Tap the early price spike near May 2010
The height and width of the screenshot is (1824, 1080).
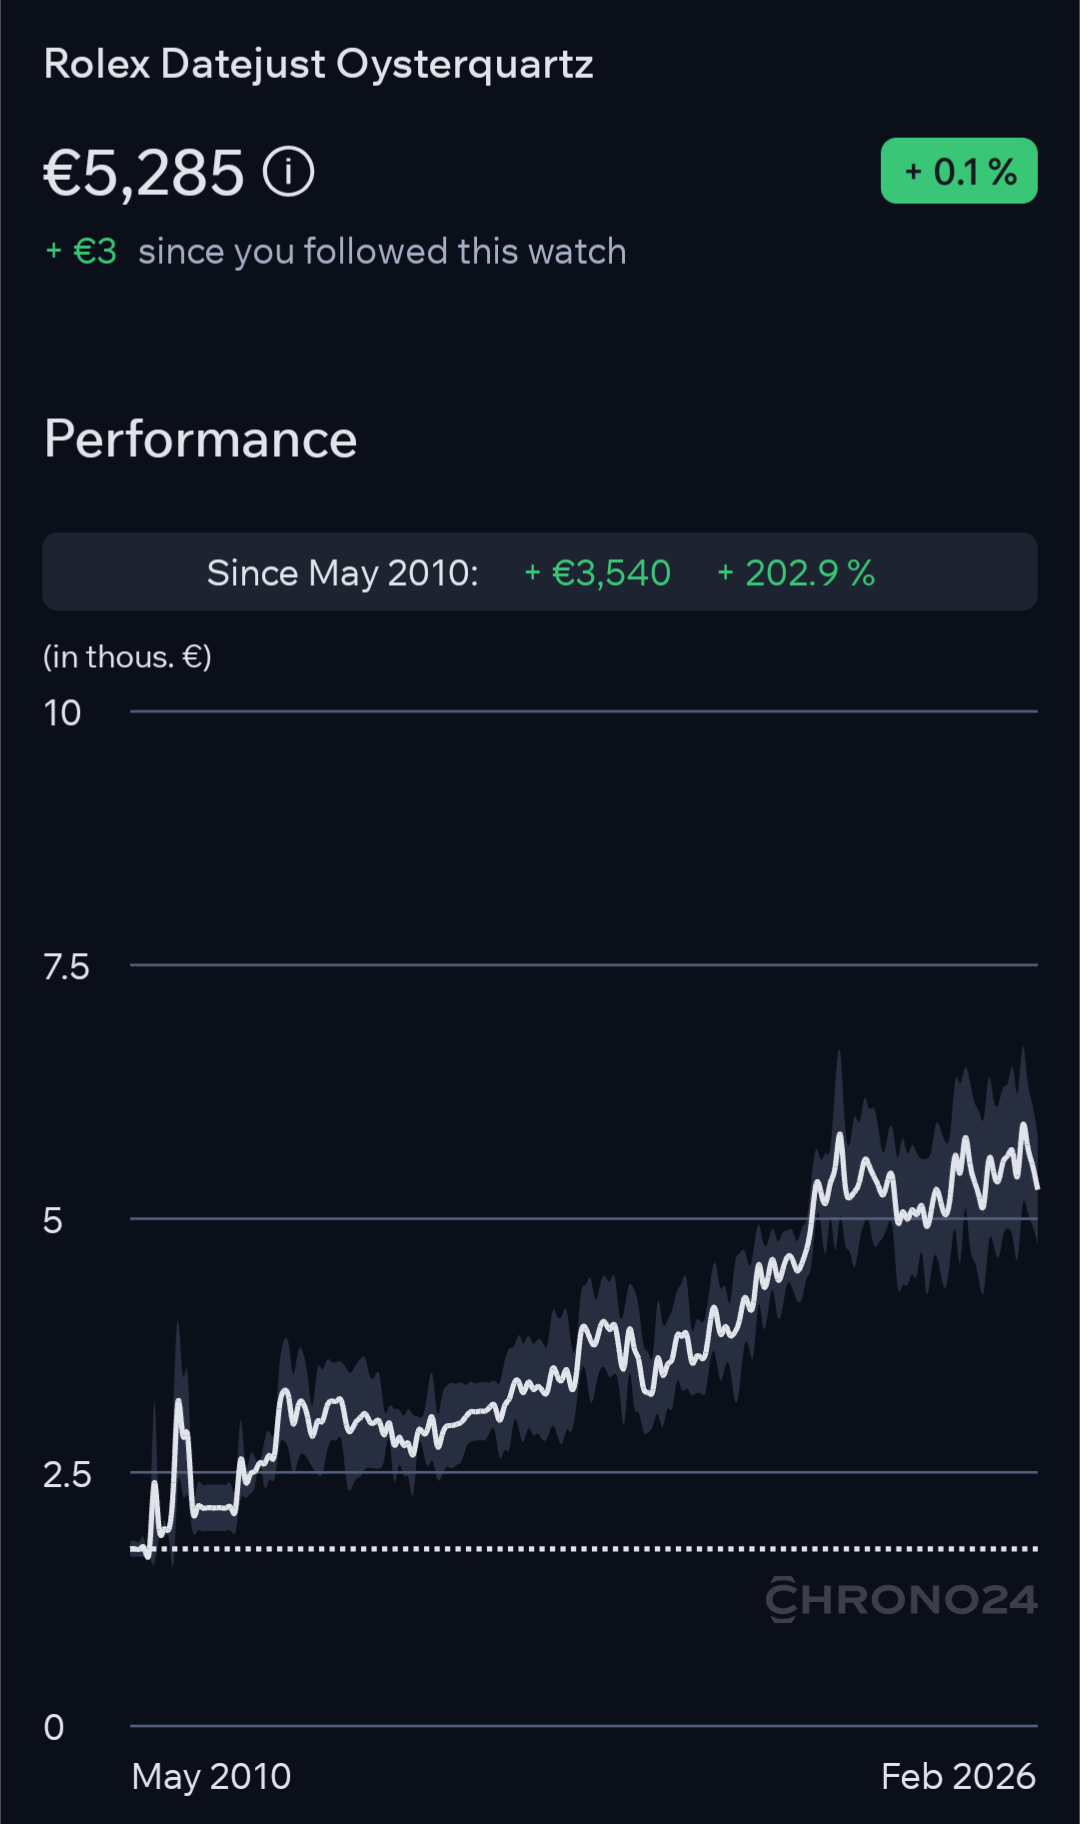tap(179, 1405)
